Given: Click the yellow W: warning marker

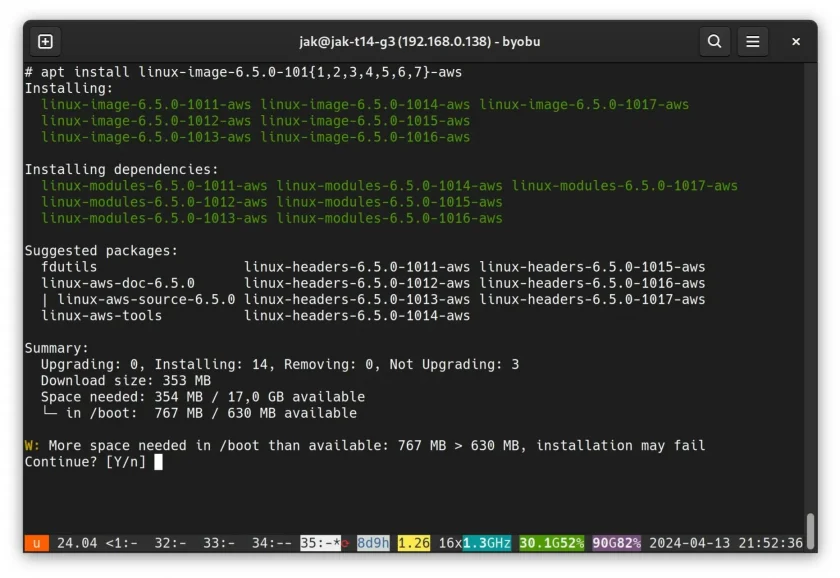Looking at the screenshot, I should [x=32, y=445].
